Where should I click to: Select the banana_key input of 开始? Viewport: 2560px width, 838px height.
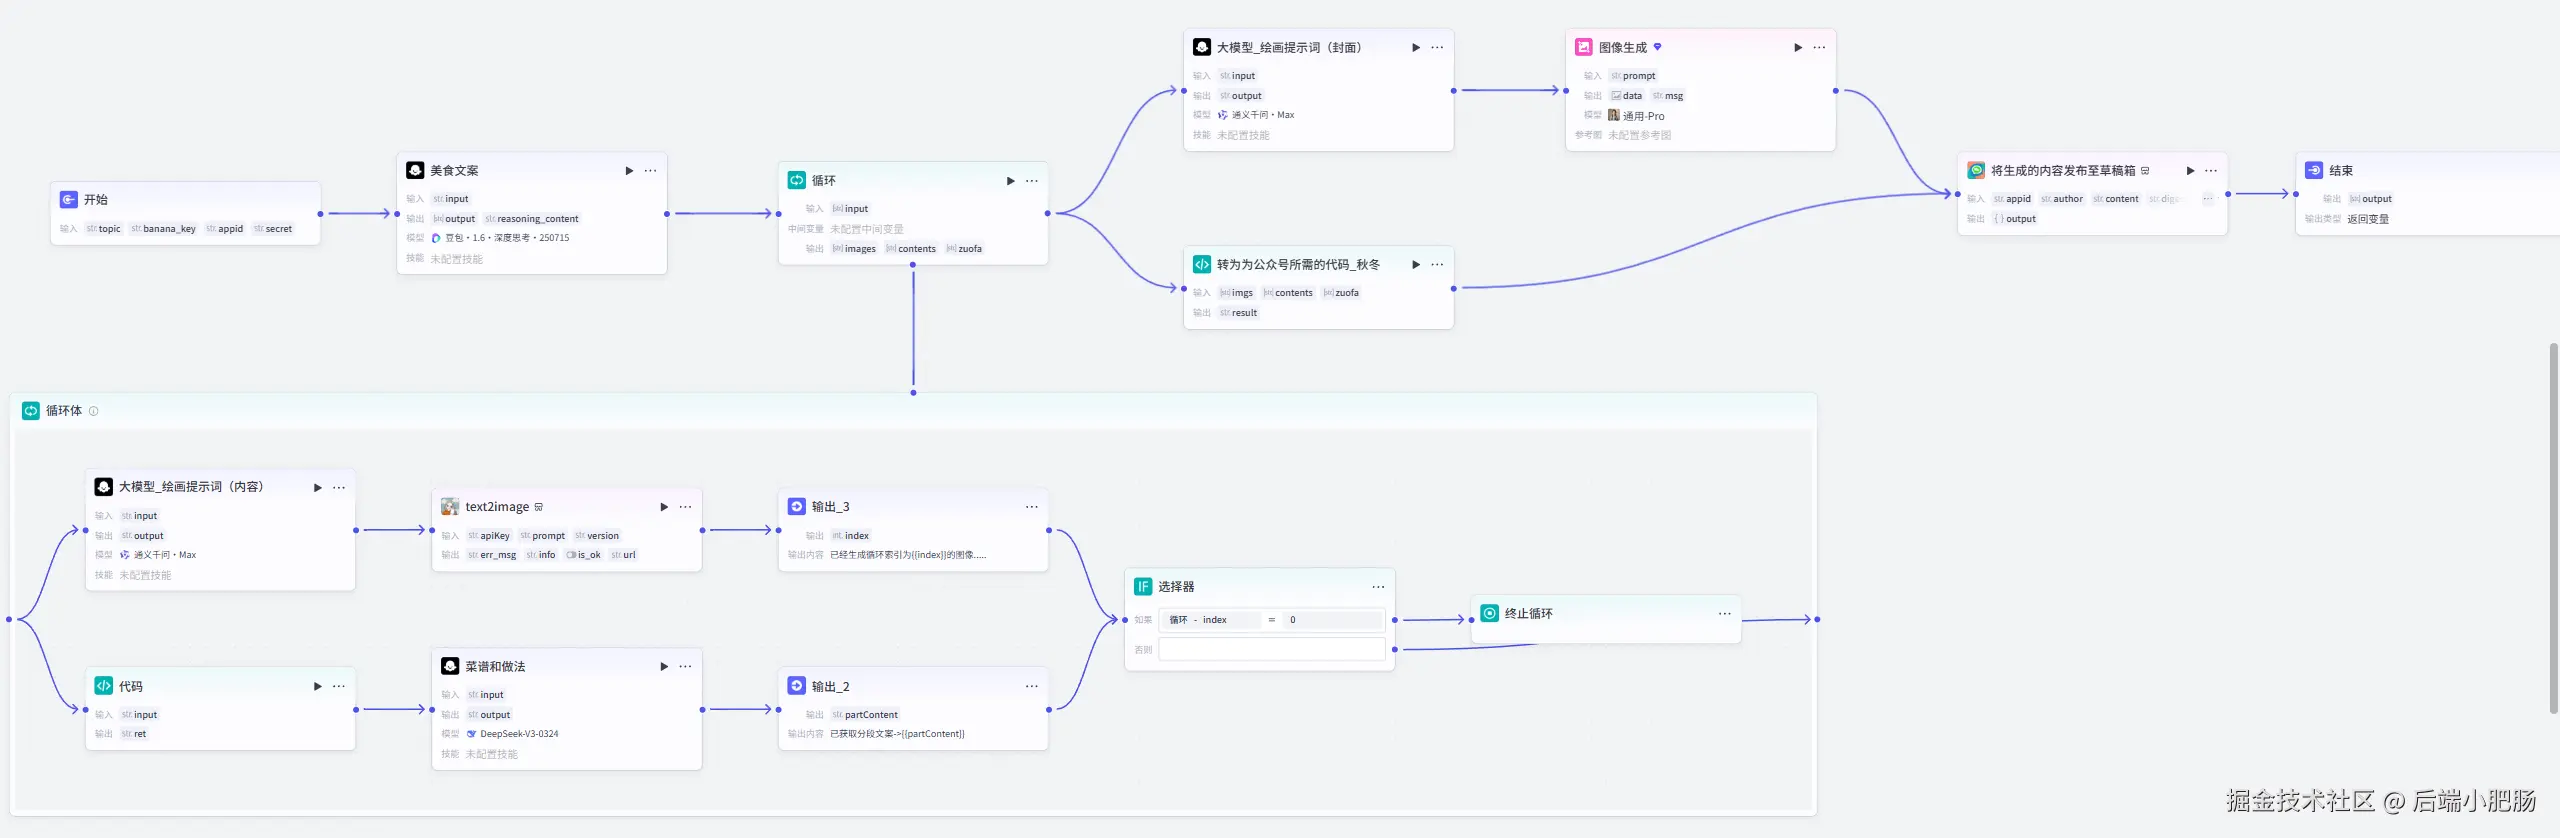163,229
